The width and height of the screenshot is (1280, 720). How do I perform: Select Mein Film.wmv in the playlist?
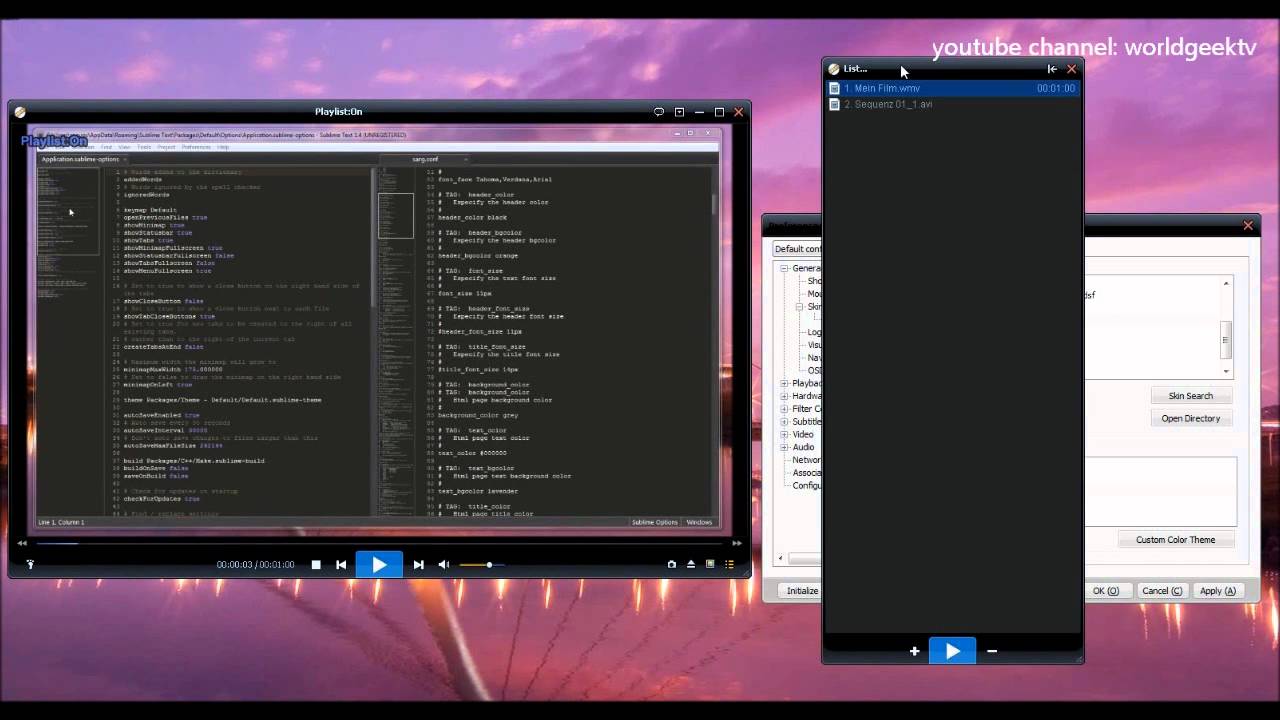pos(882,88)
